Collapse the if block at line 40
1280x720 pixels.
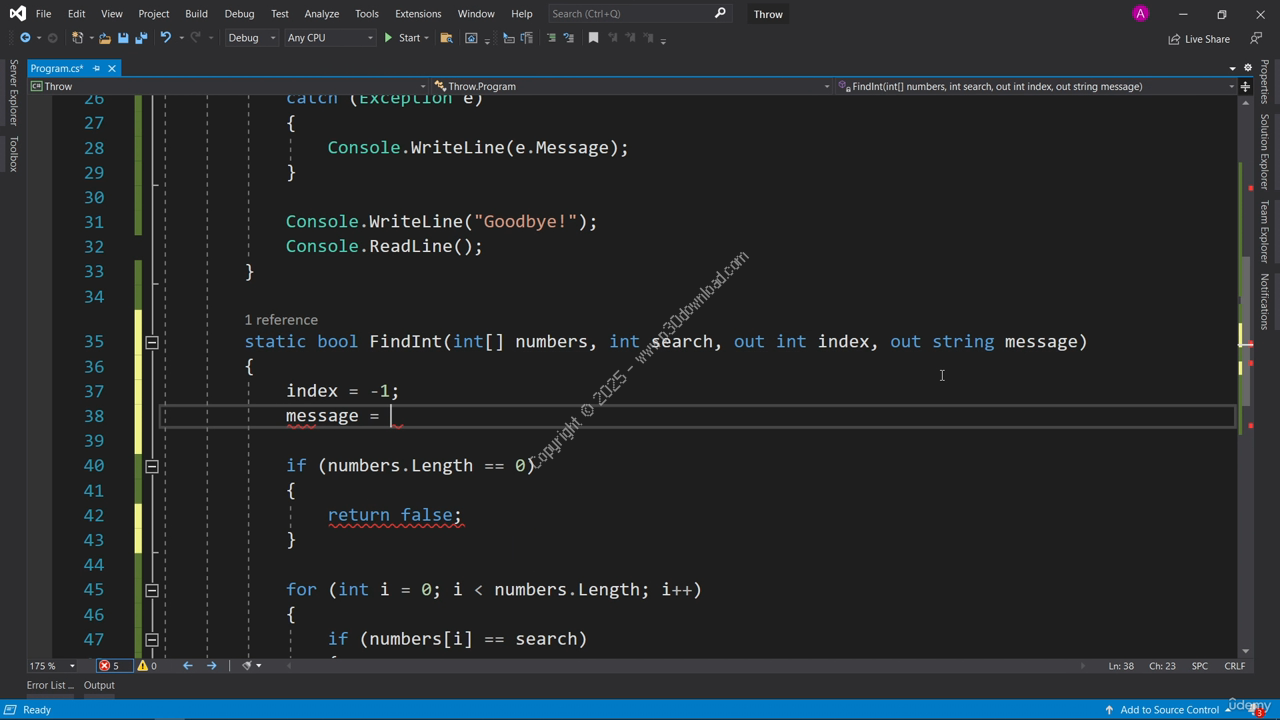click(152, 466)
